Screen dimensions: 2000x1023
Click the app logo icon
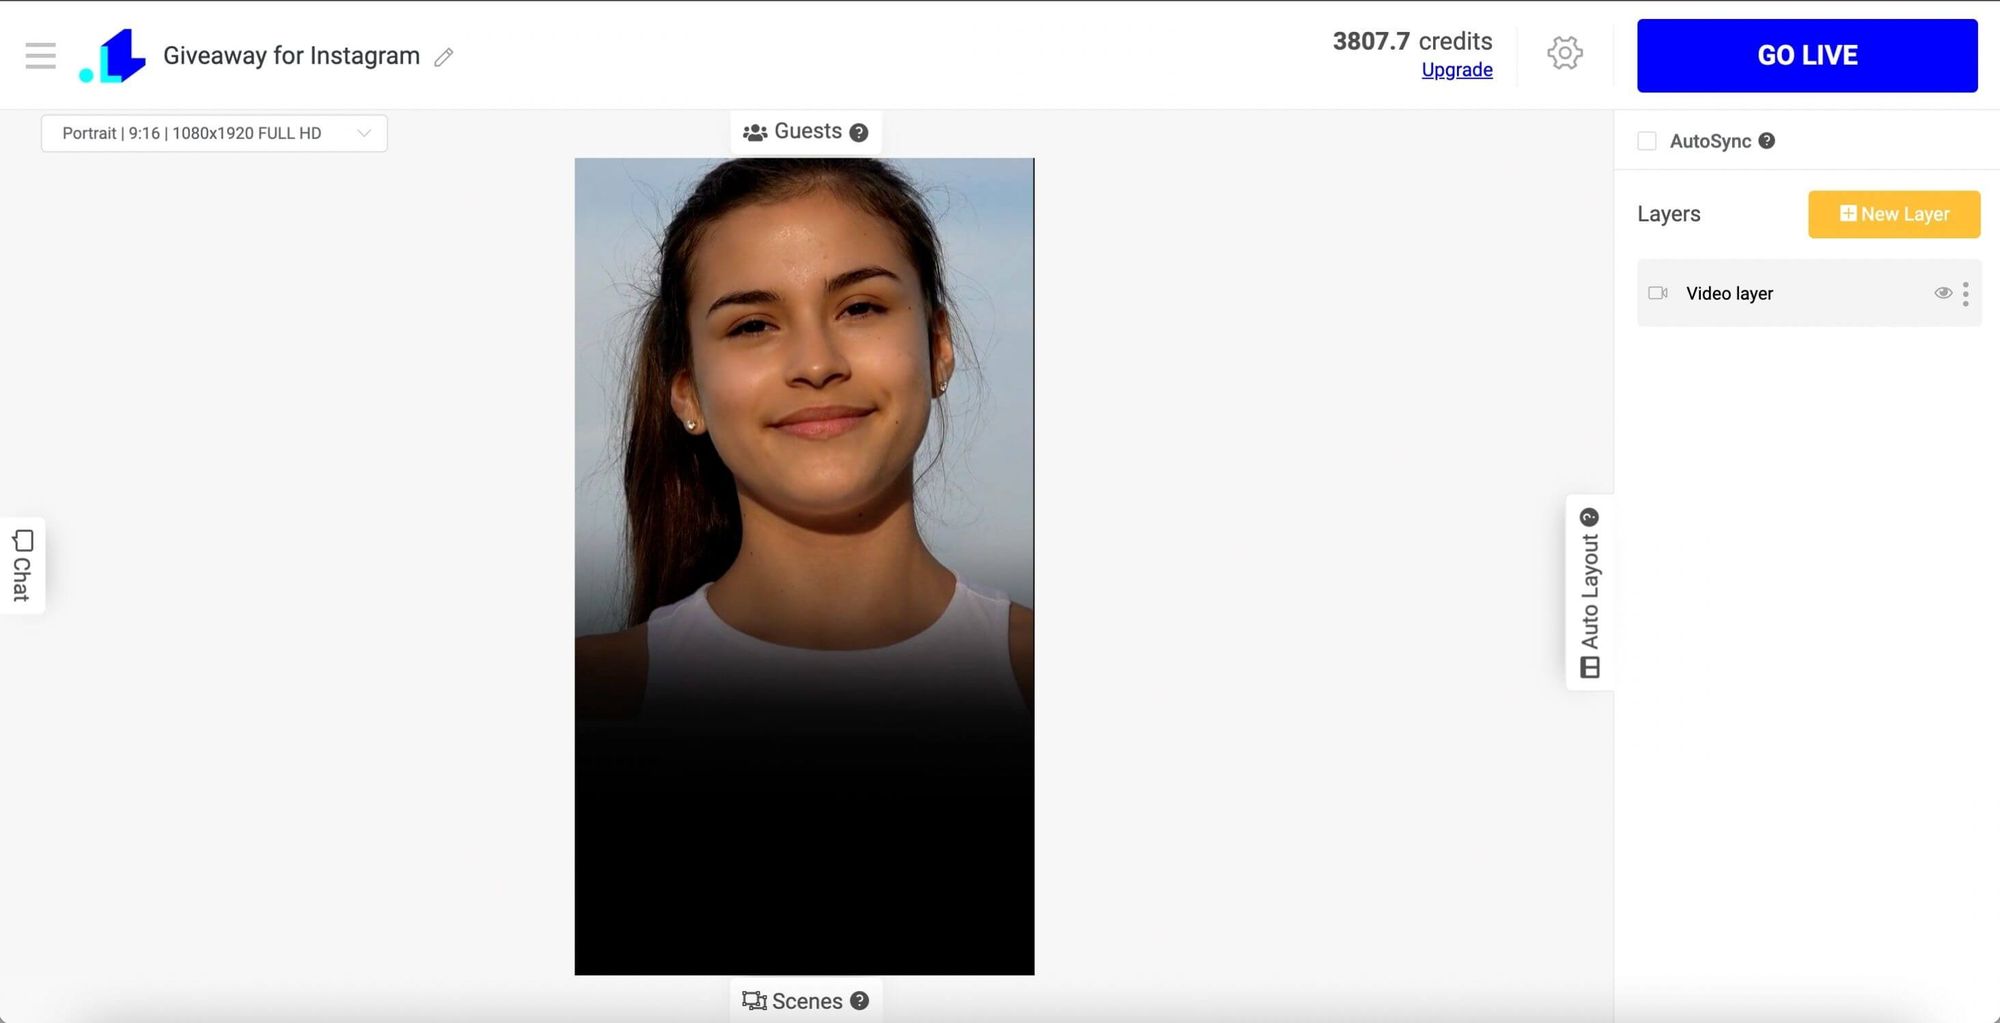coord(113,56)
